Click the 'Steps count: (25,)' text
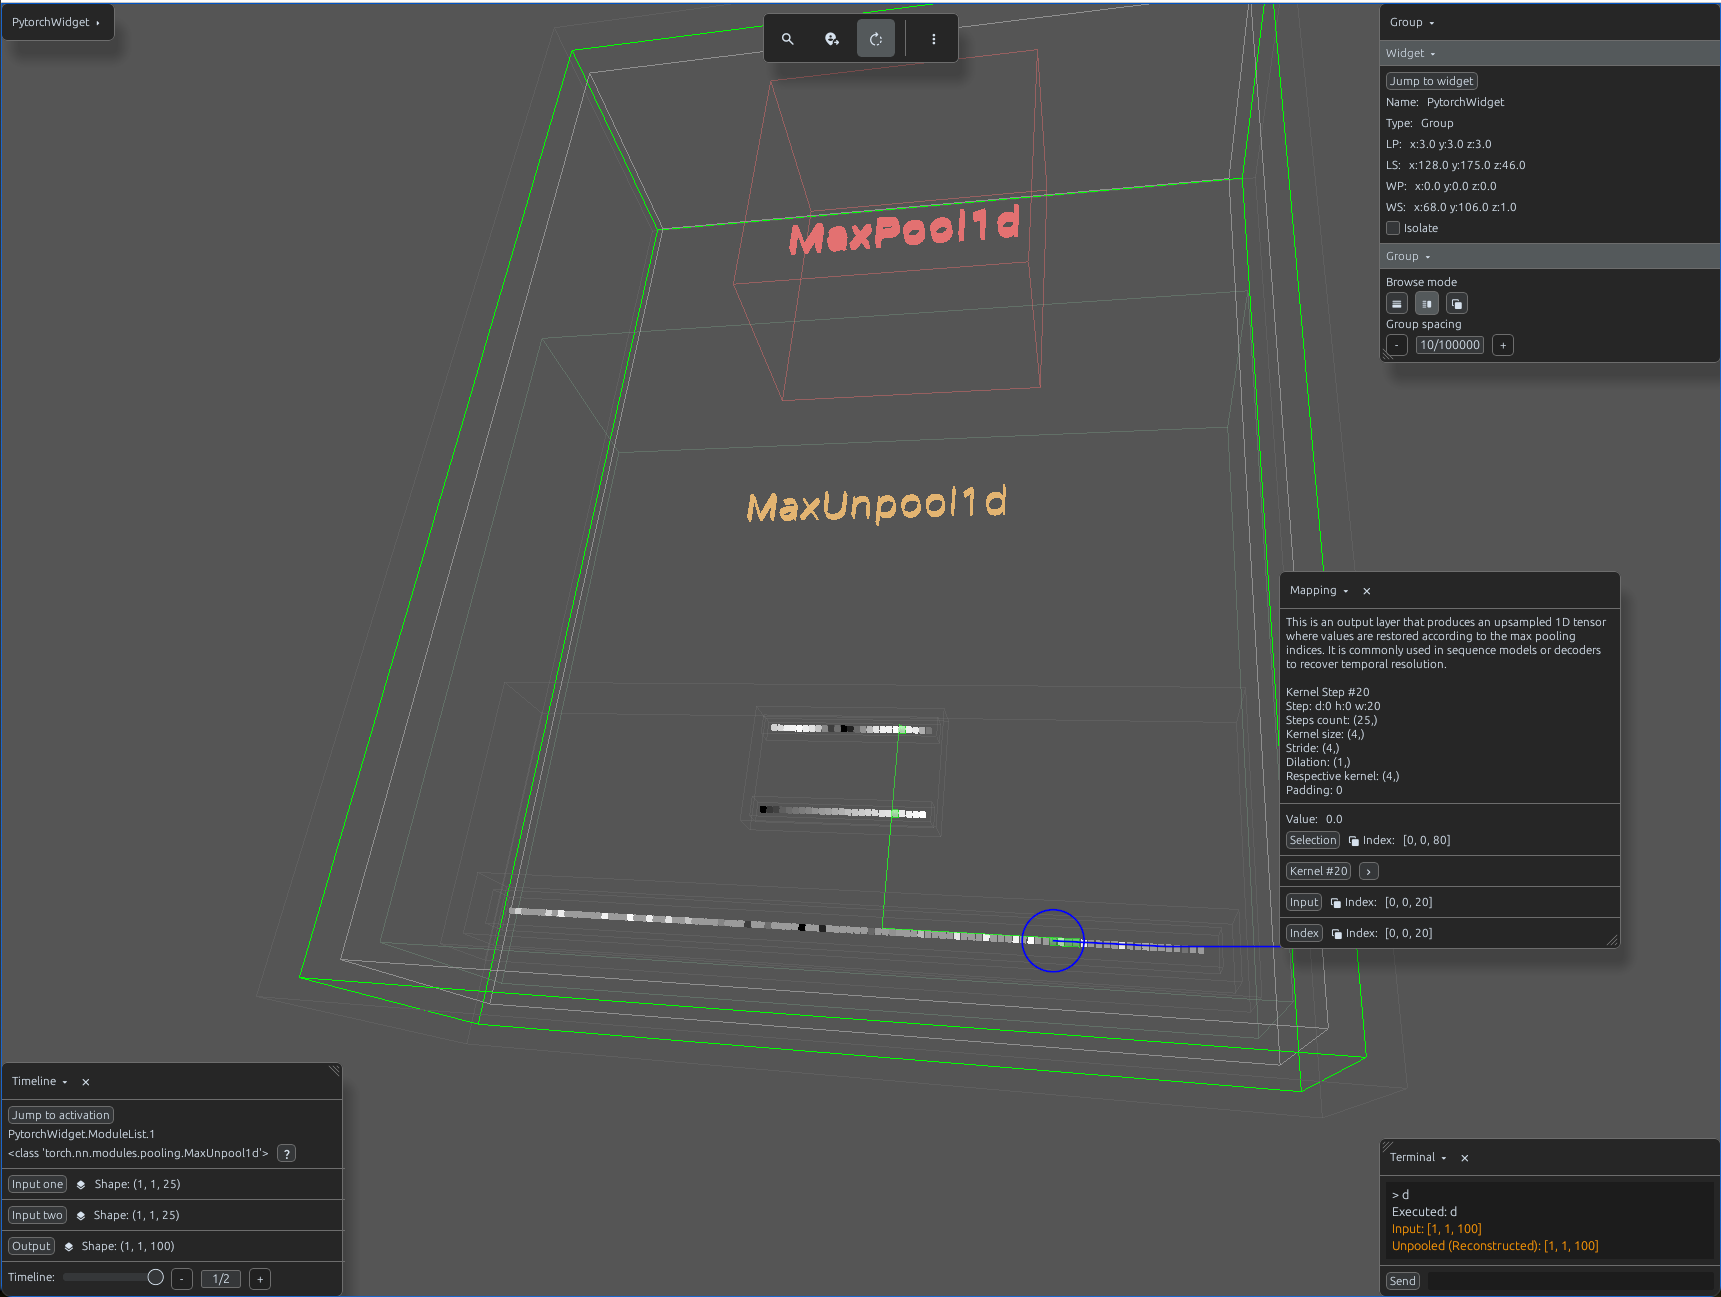This screenshot has width=1721, height=1297. tap(1332, 721)
